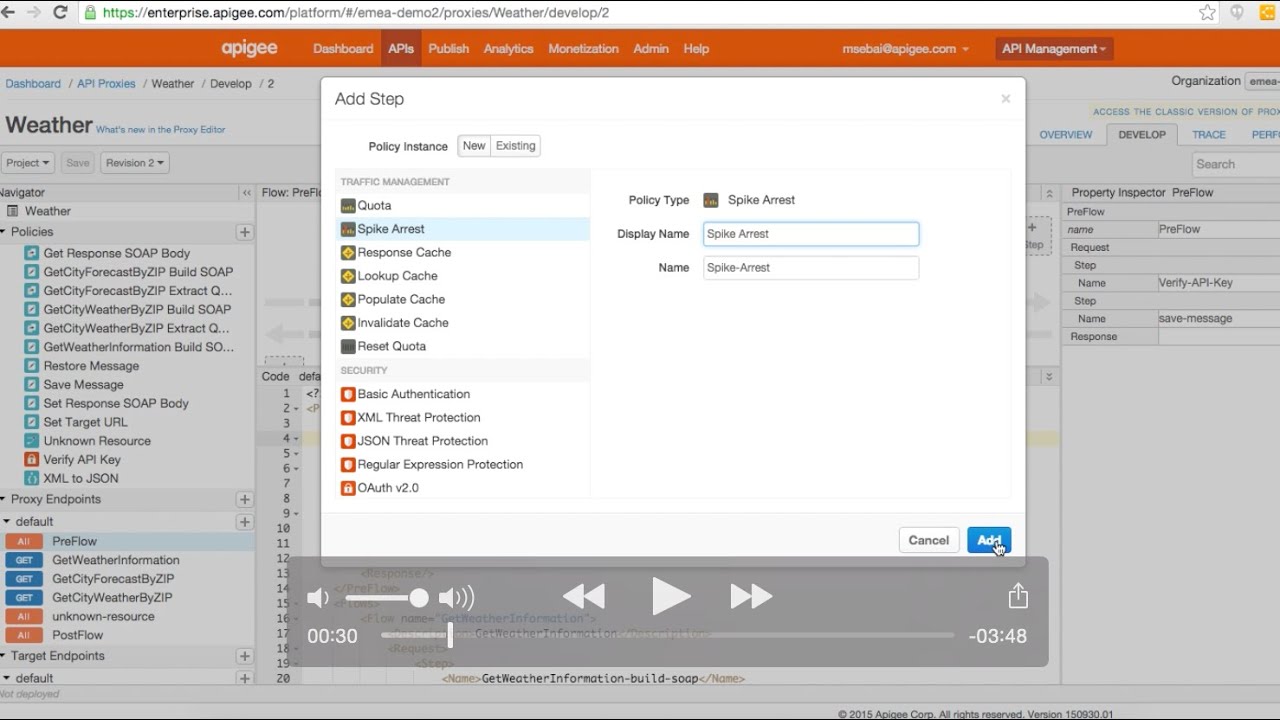
Task: Open the Project dropdown
Action: coord(27,163)
